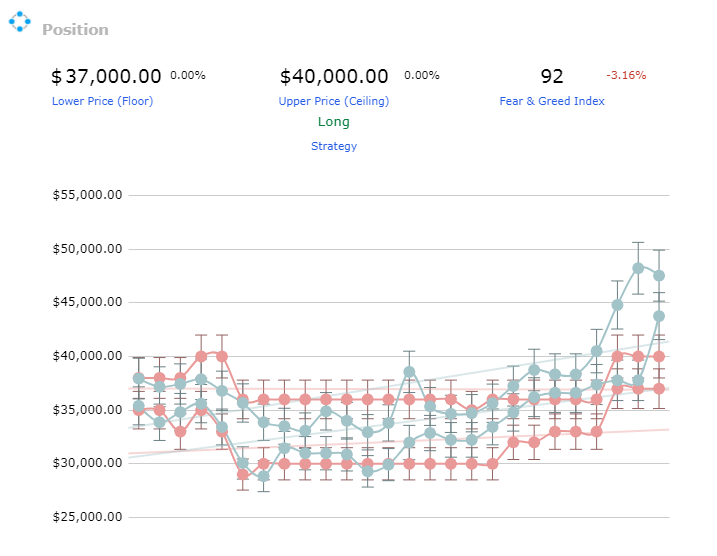The width and height of the screenshot is (717, 556).
Task: Click the Fear & Greed value 92
Action: coord(552,76)
